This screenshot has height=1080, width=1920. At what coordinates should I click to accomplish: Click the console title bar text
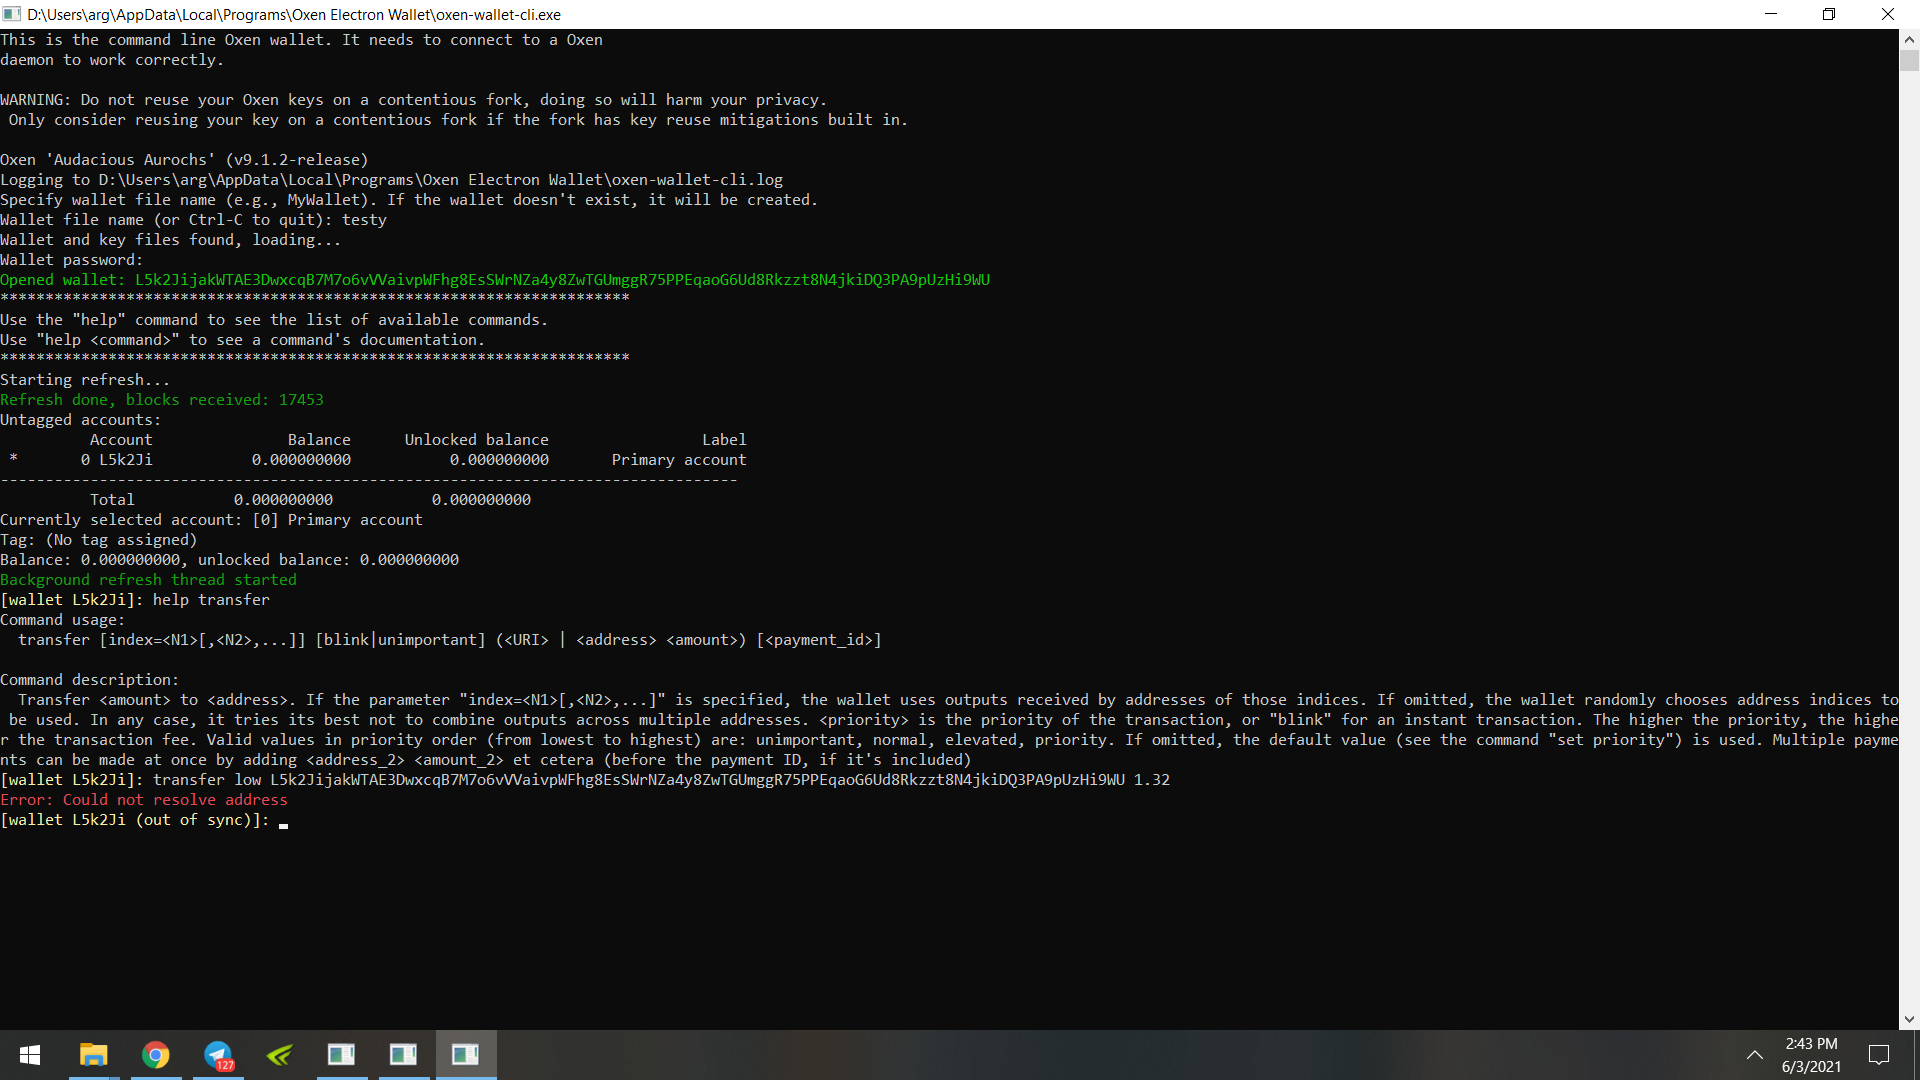294,14
